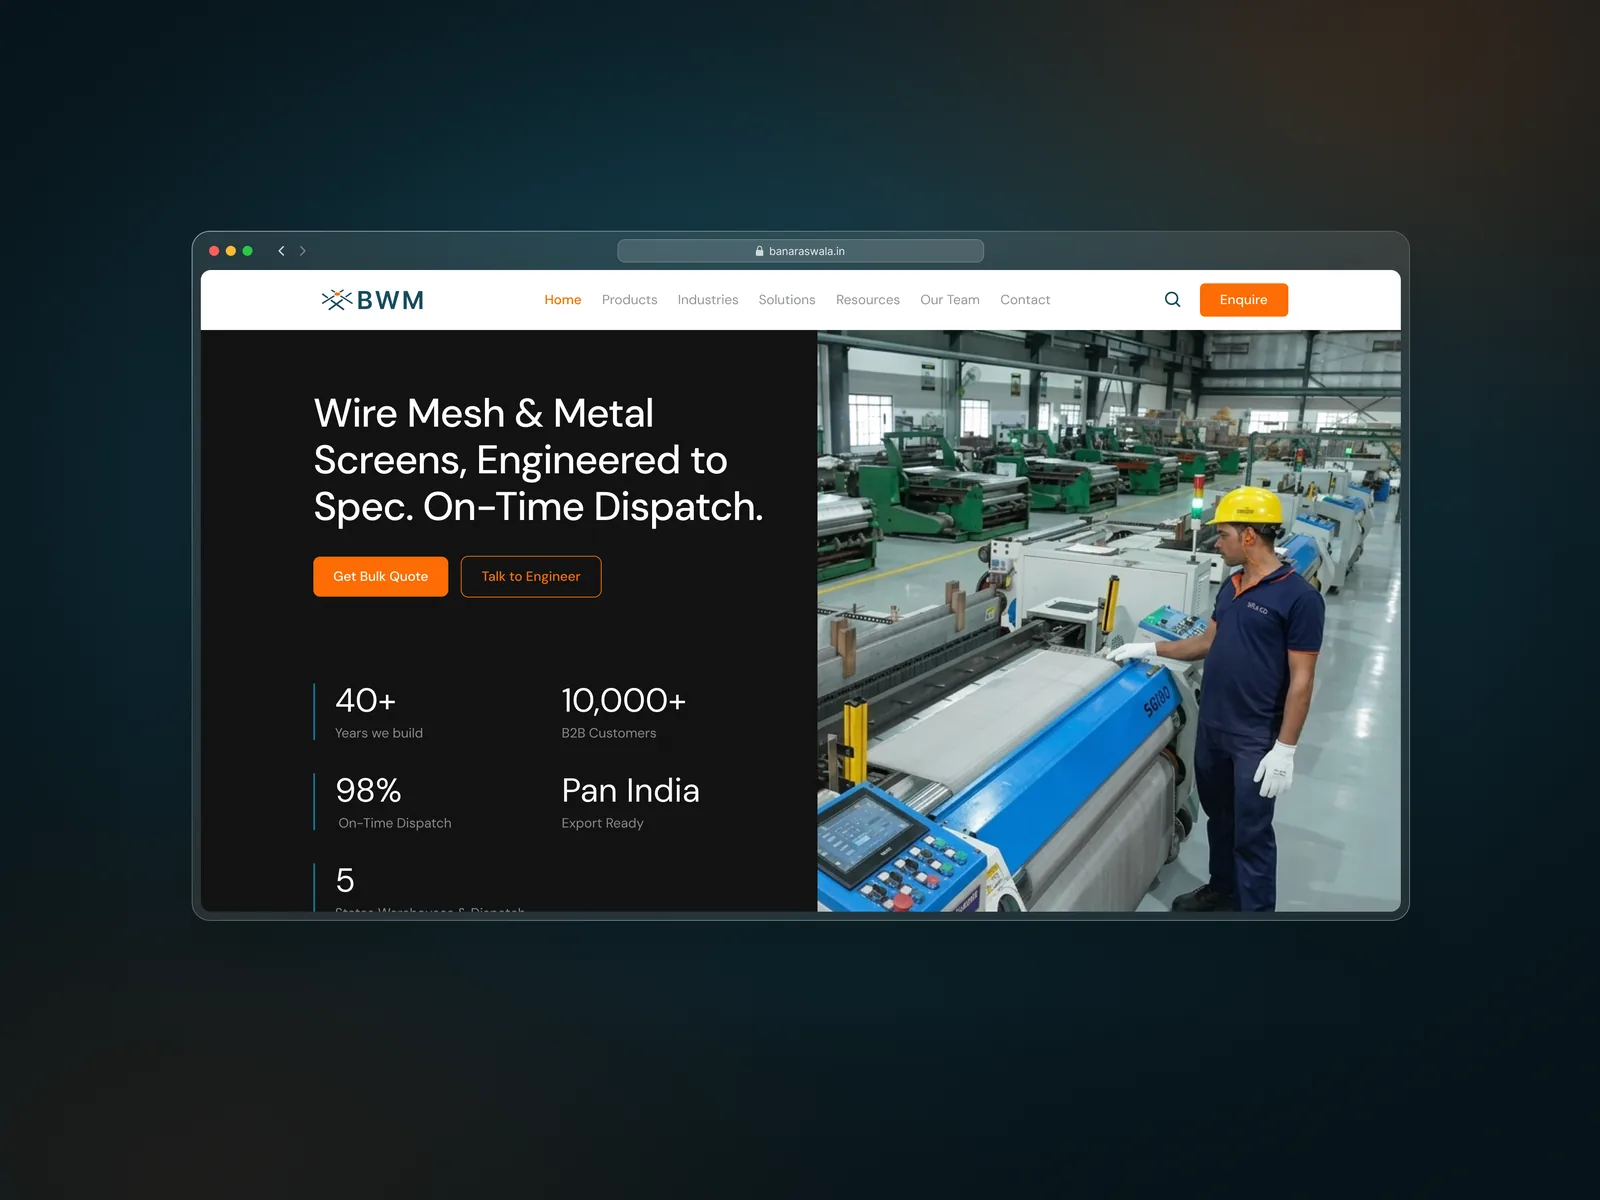Screen dimensions: 1600x1200
Task: Minimize the window with the yellow dot
Action: [231, 251]
